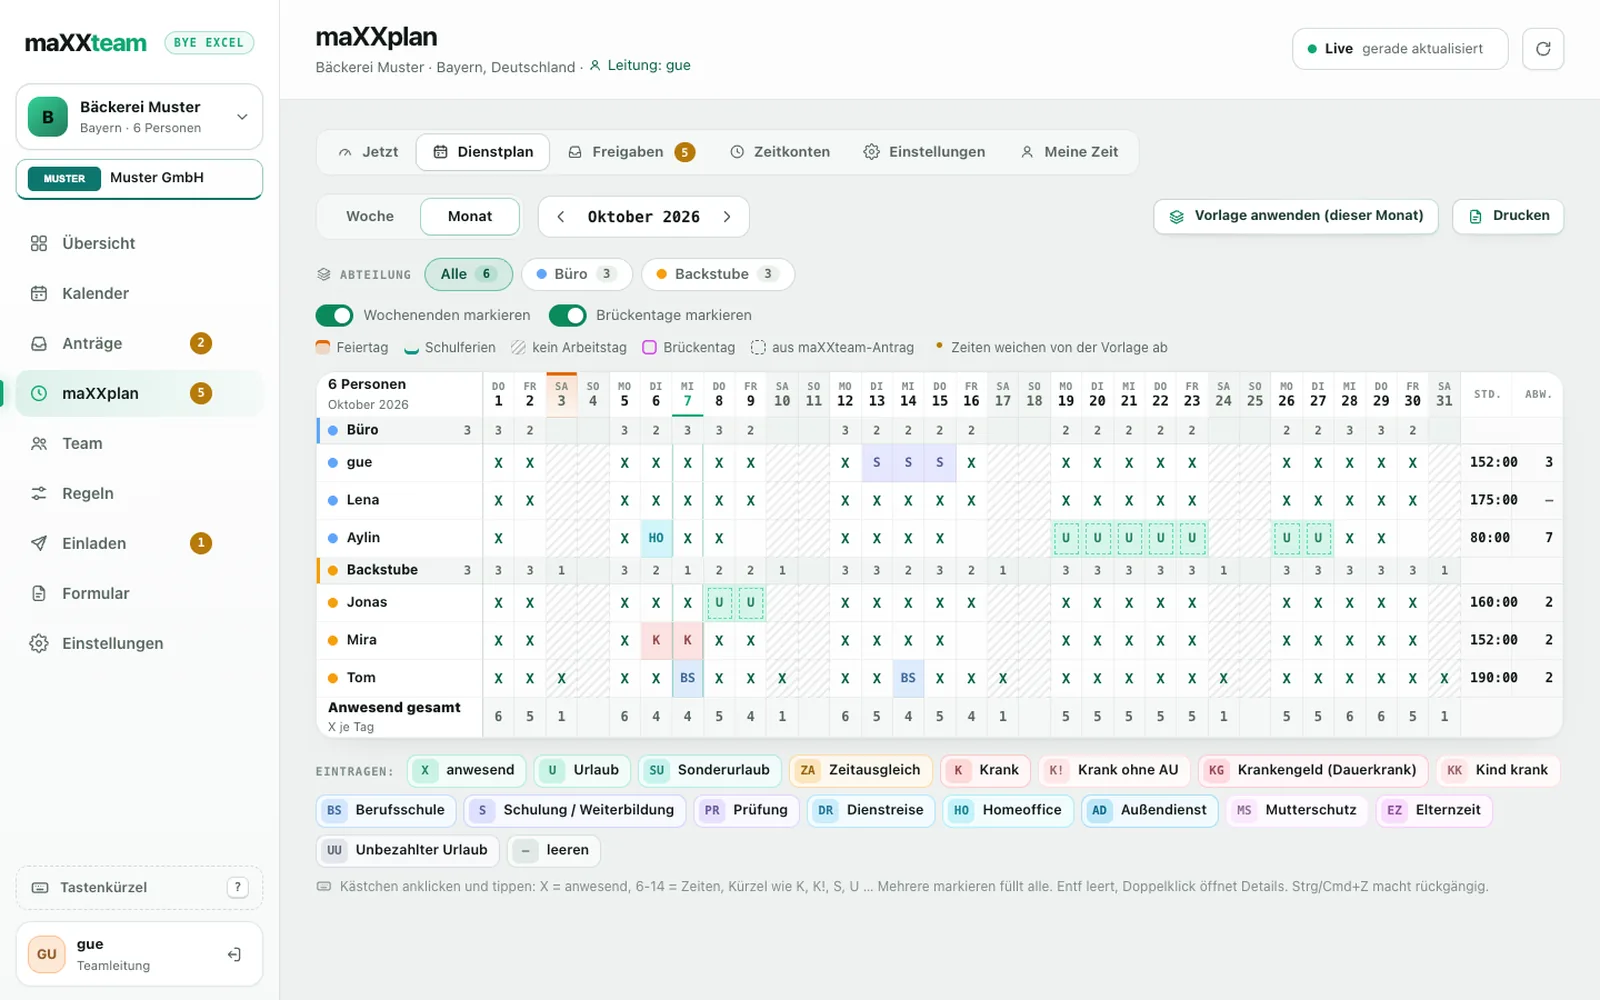Image resolution: width=1600 pixels, height=1000 pixels.
Task: Switch view to Woche
Action: pos(370,216)
